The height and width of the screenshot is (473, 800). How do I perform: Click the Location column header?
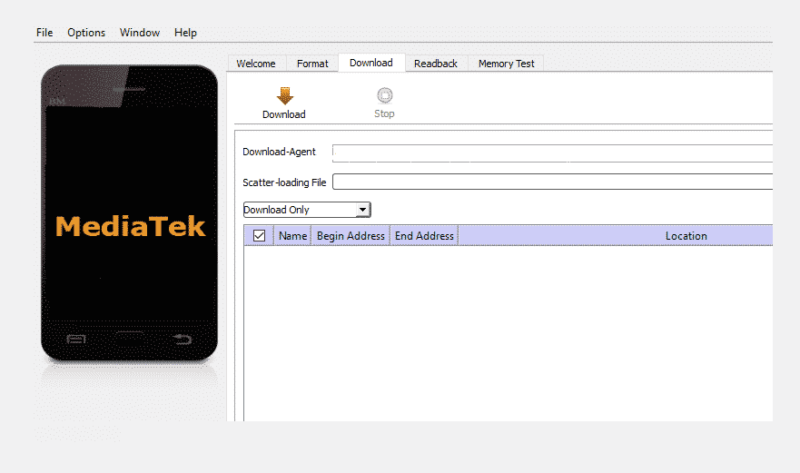click(x=615, y=236)
